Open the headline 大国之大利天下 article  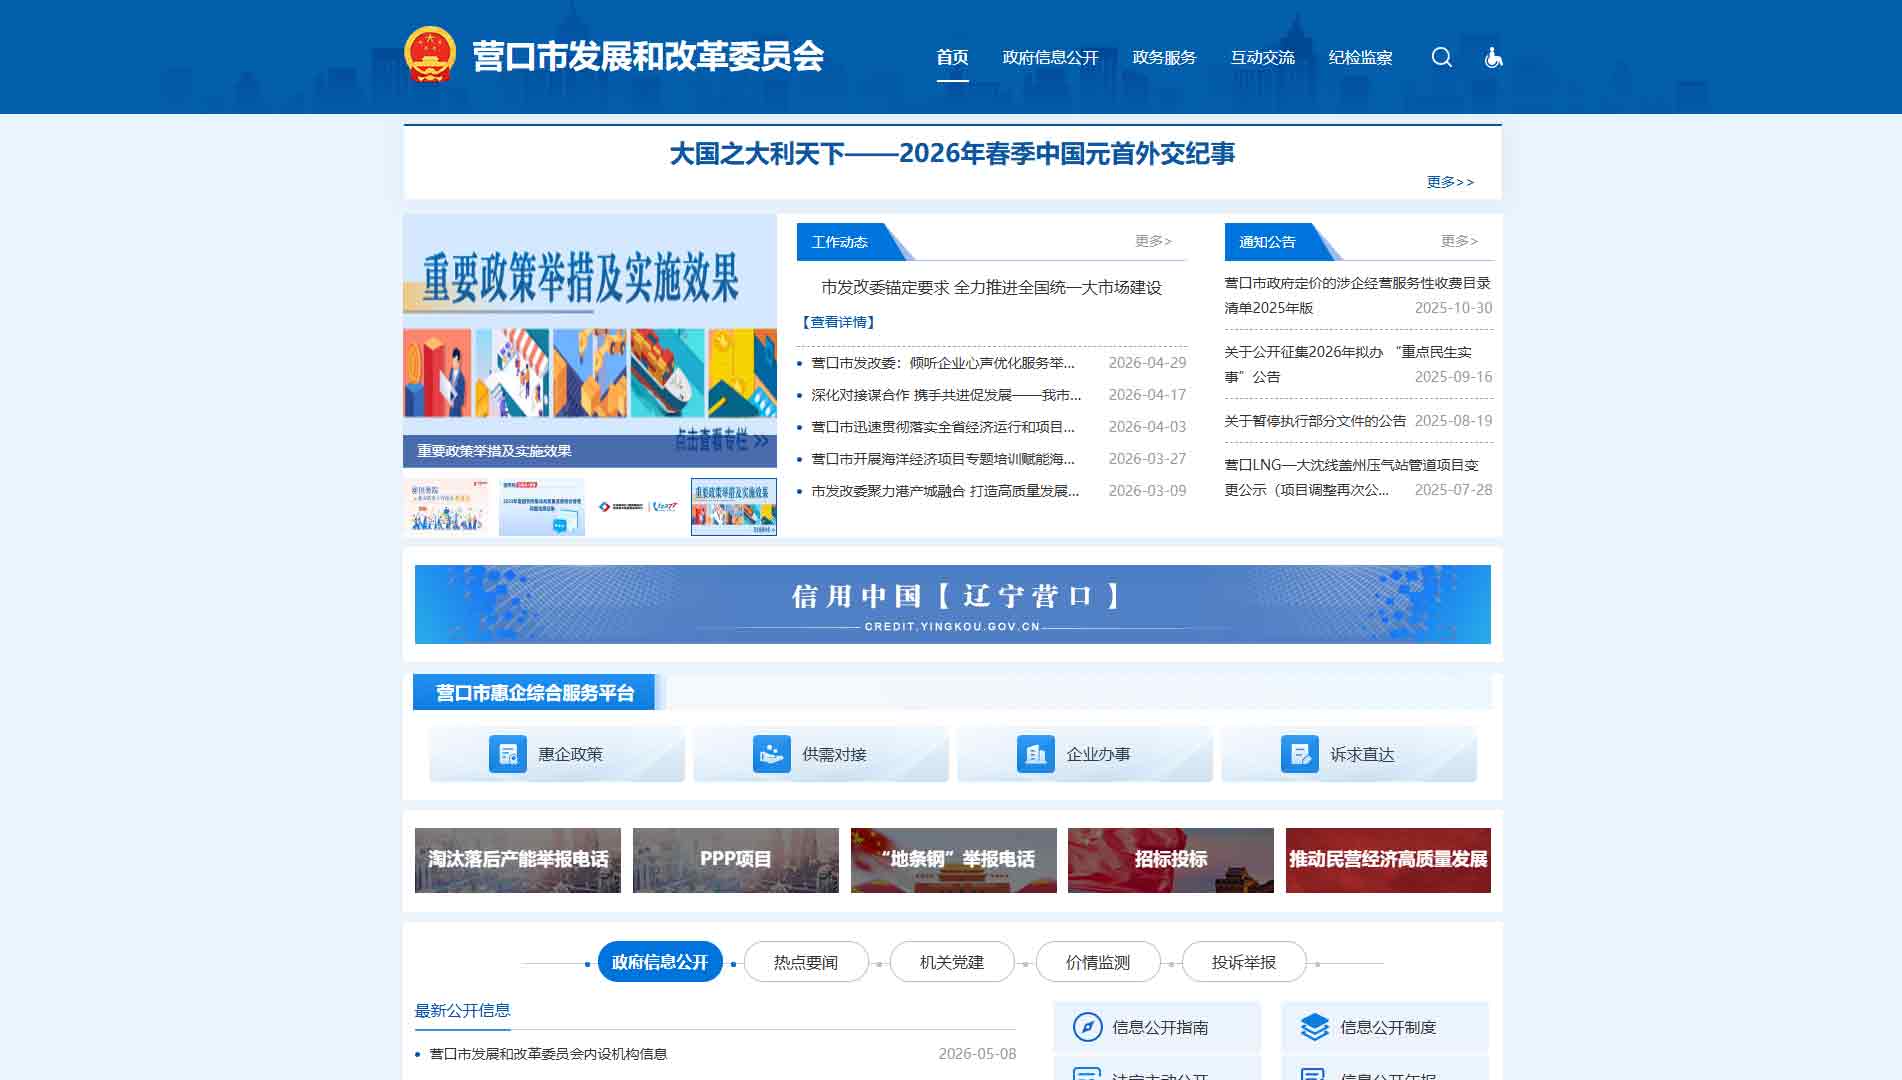coord(952,153)
